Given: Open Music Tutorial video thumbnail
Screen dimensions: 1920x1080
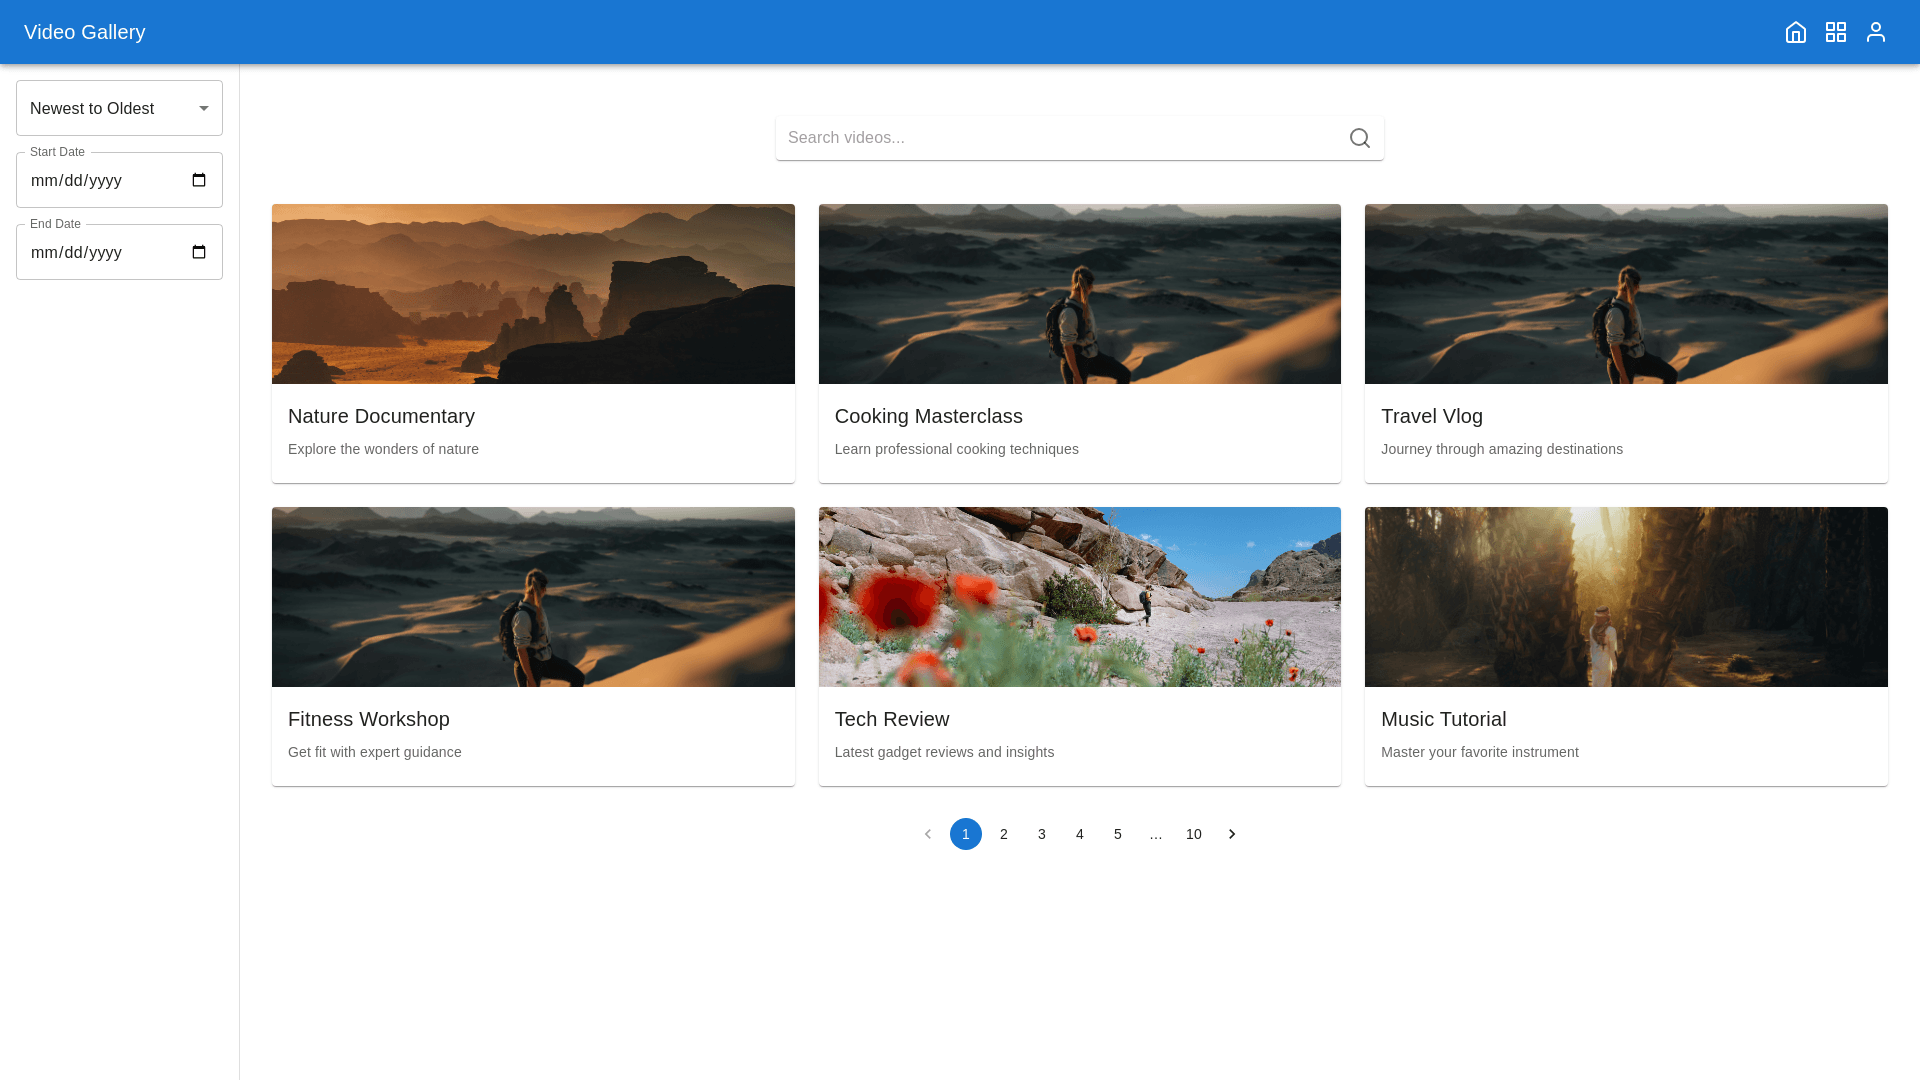Looking at the screenshot, I should 1625,597.
